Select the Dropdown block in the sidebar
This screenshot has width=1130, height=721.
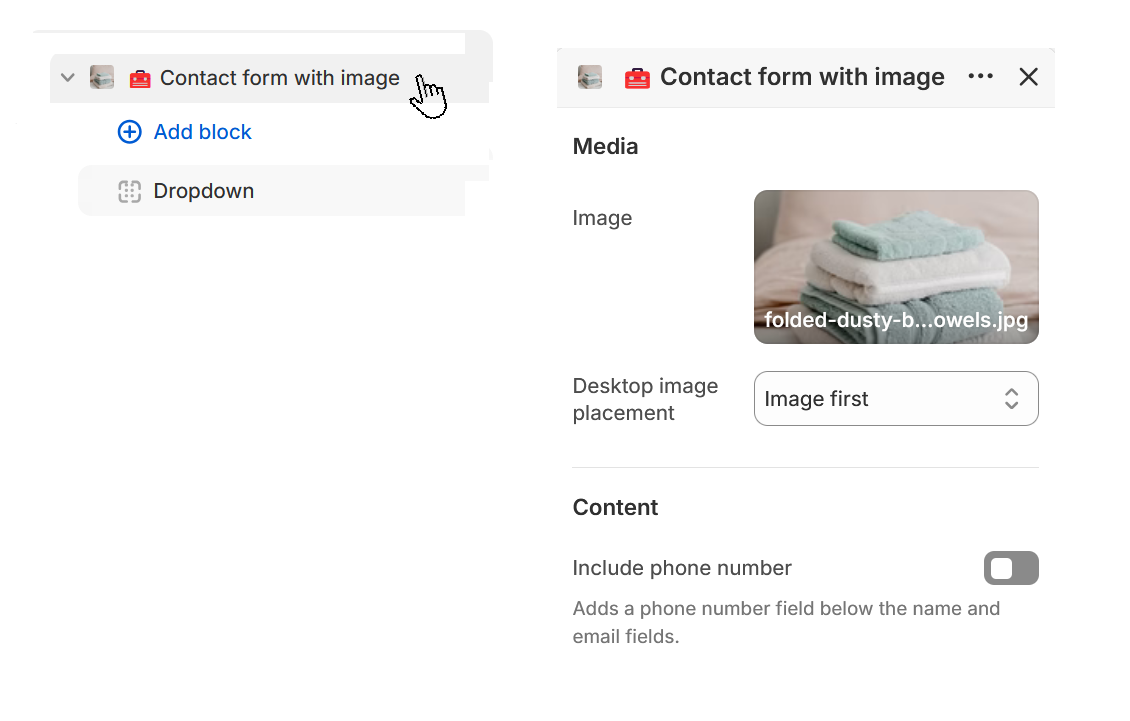point(203,191)
